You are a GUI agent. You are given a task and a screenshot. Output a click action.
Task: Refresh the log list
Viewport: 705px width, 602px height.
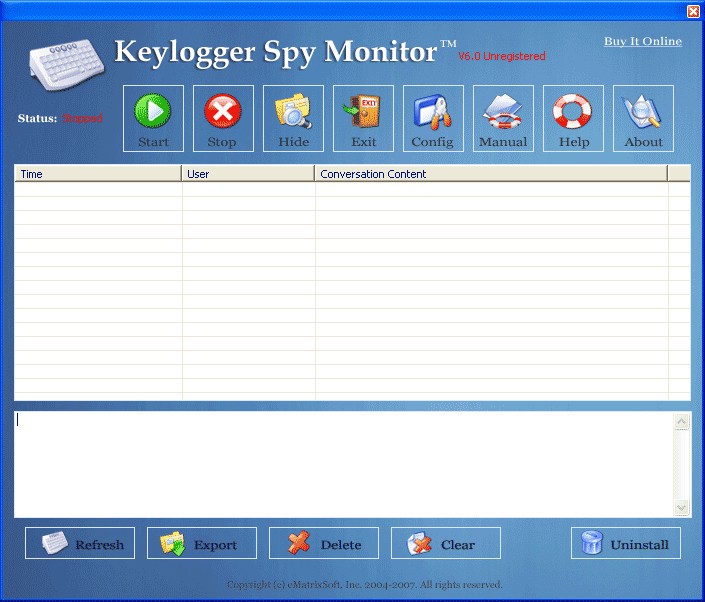(80, 543)
